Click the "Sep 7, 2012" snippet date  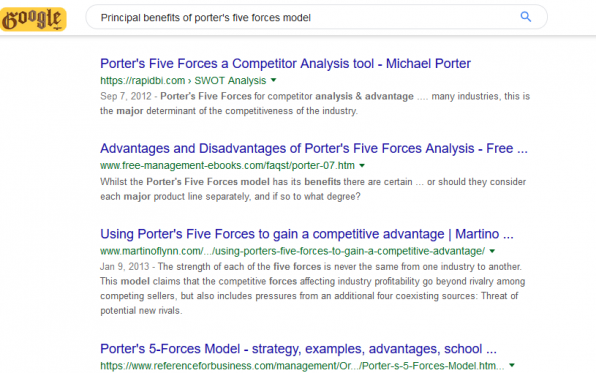[126, 96]
